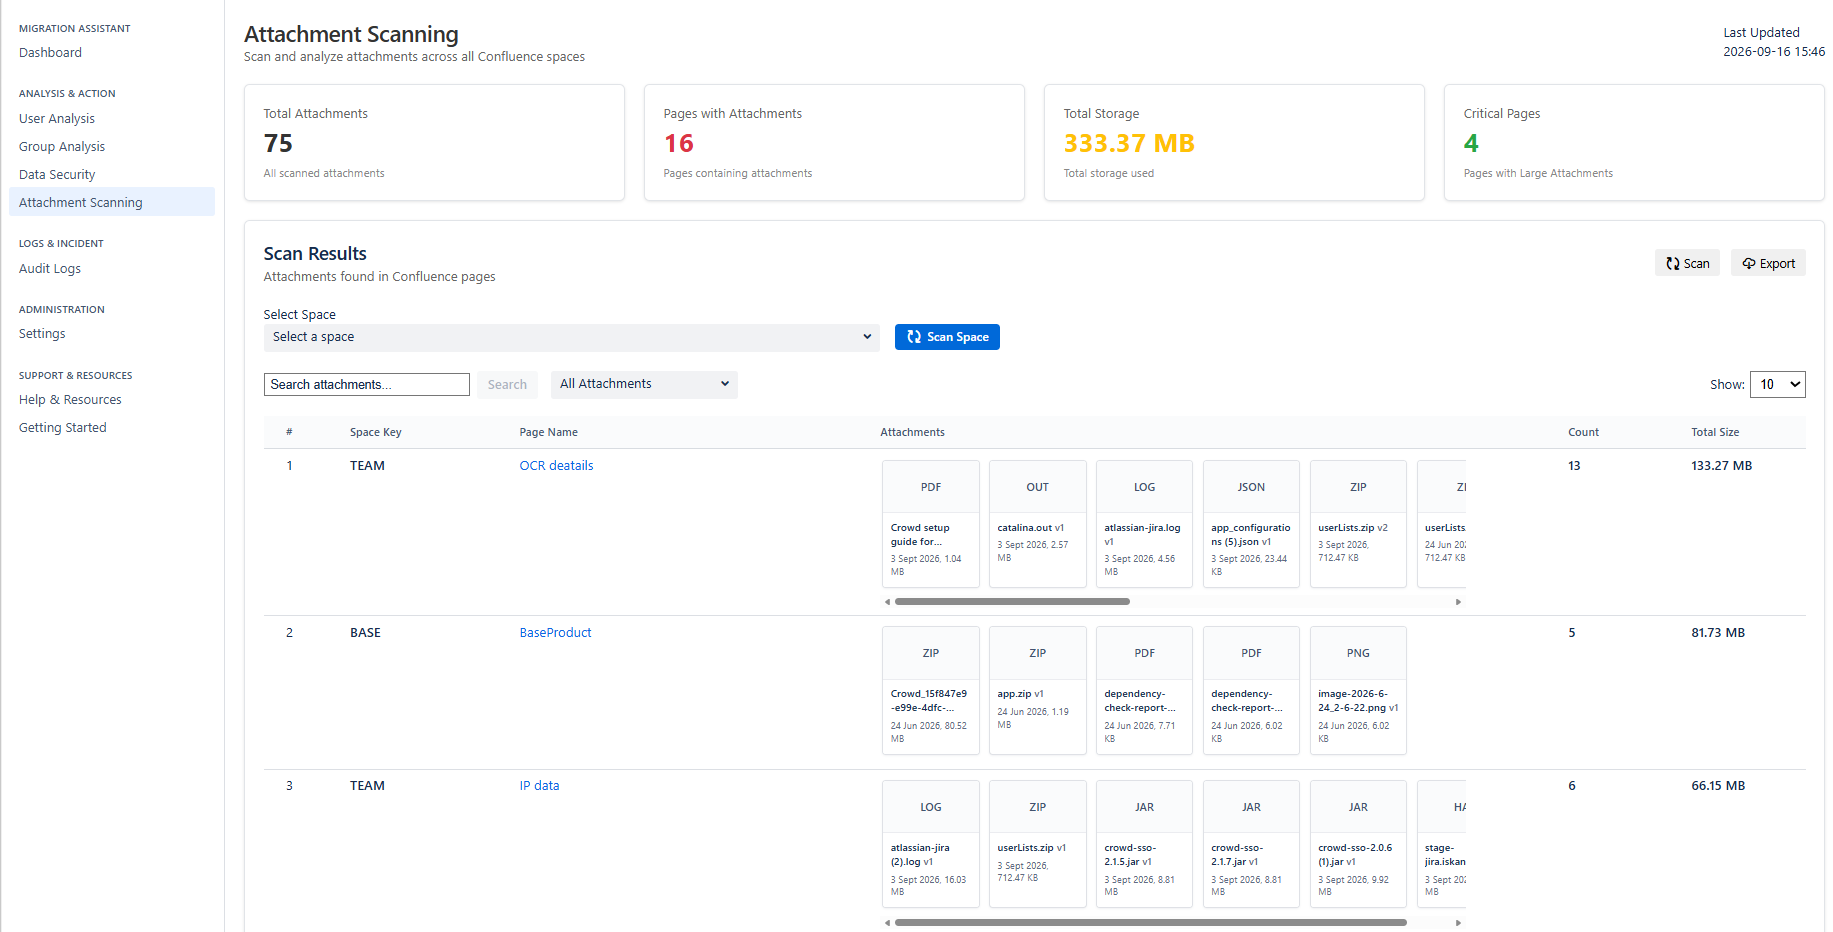Open Dashboard in sidebar
The width and height of the screenshot is (1833, 932).
tap(50, 53)
